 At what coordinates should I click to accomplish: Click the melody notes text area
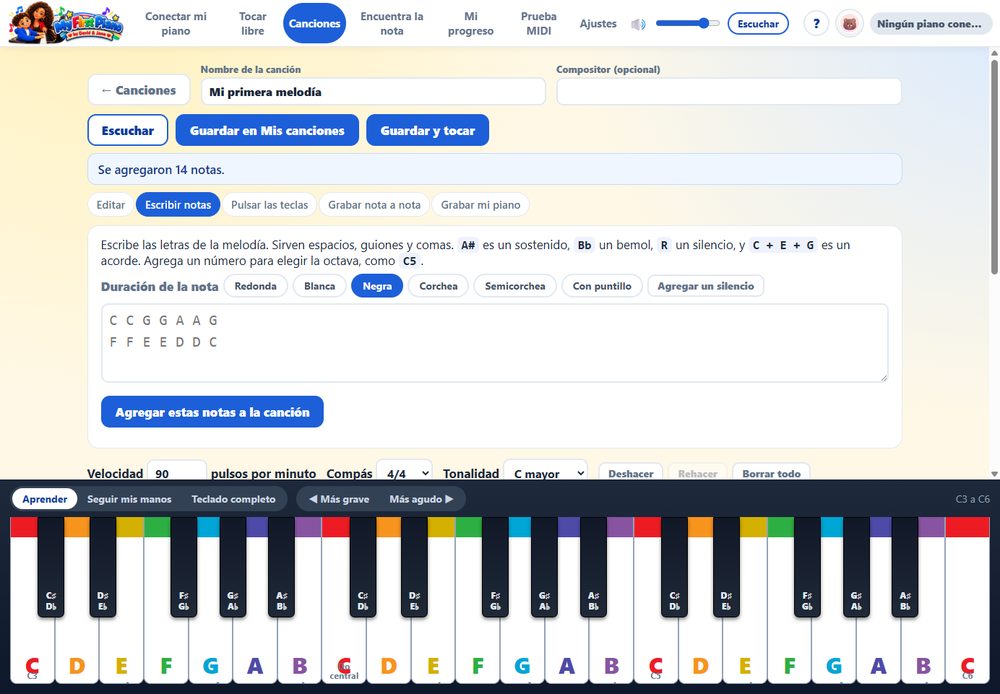(x=494, y=343)
